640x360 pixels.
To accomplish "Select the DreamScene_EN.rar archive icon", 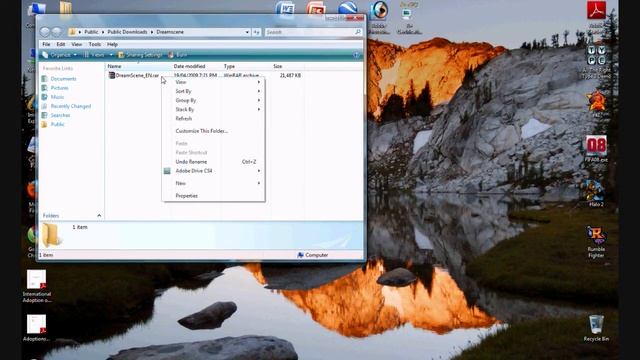I will pos(112,75).
